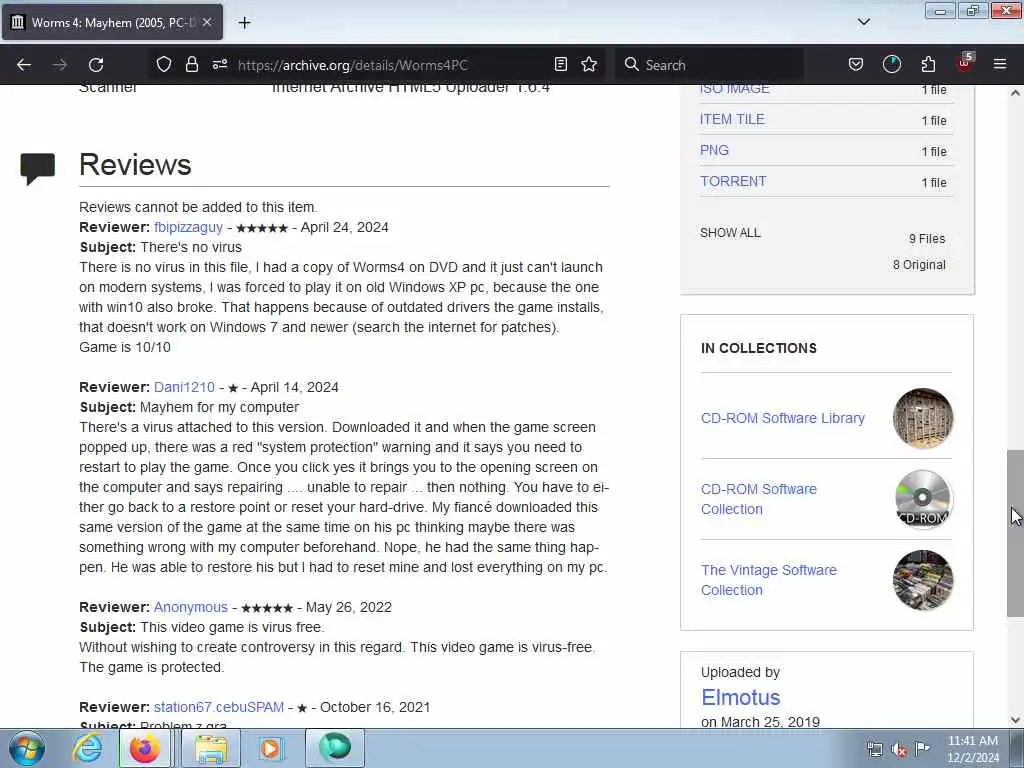Download the TORRENT file

[733, 182]
